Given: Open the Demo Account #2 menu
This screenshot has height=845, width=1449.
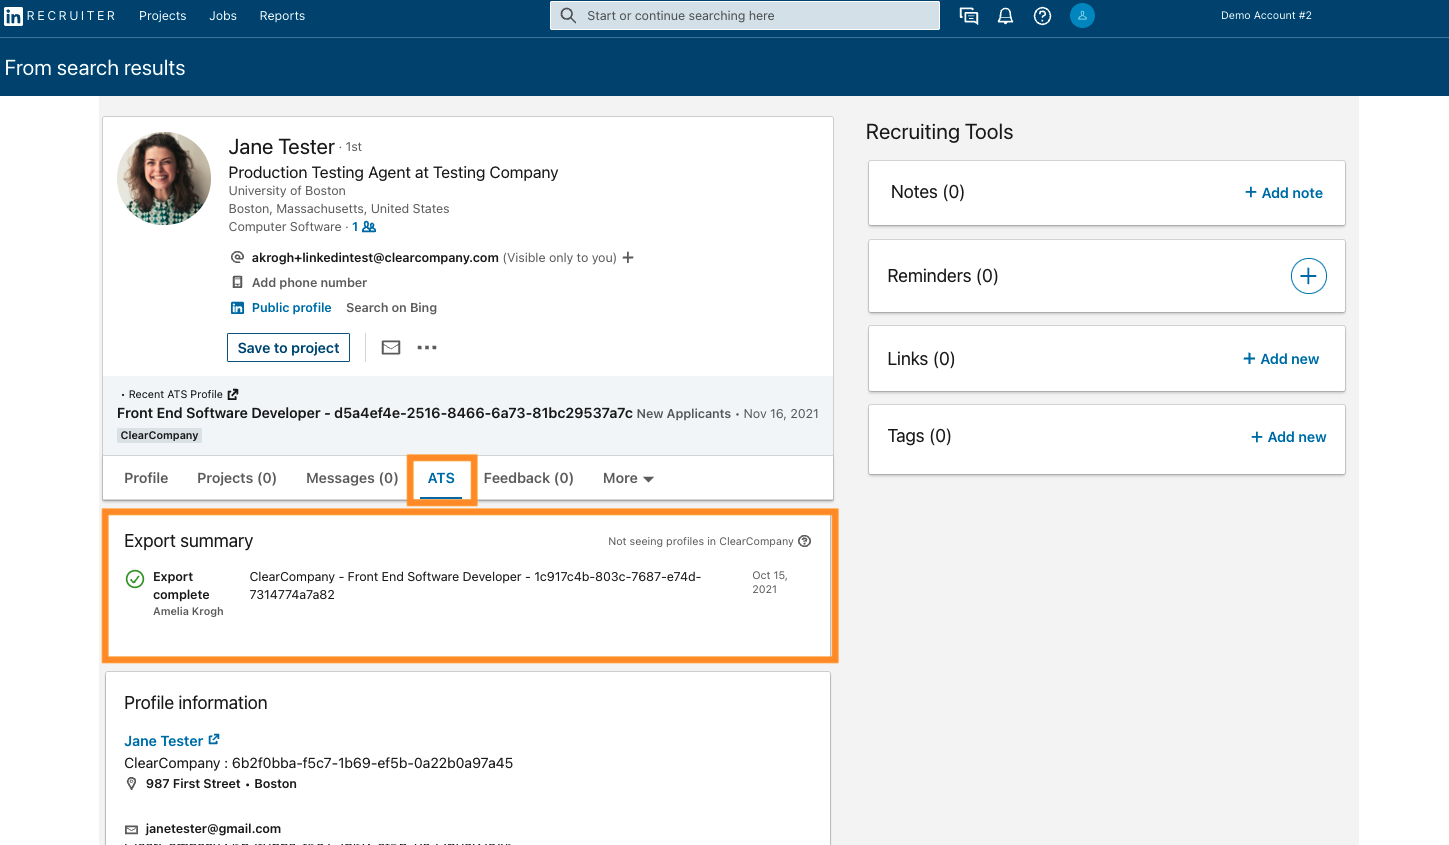Looking at the screenshot, I should click(1266, 16).
